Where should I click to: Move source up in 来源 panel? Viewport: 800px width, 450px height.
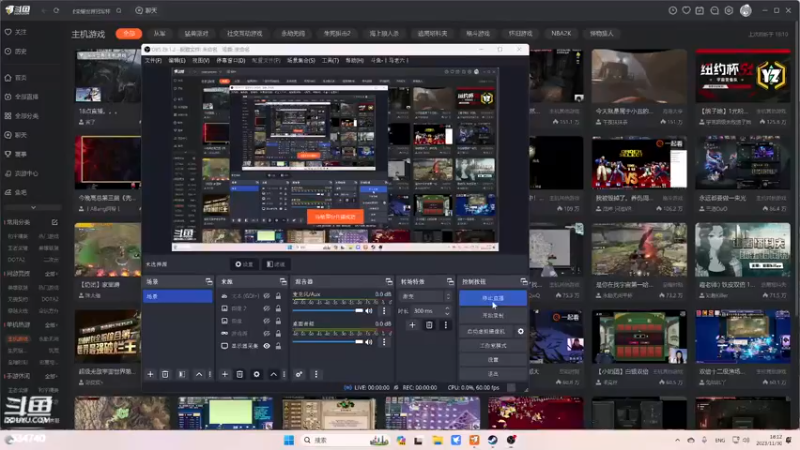coord(273,374)
